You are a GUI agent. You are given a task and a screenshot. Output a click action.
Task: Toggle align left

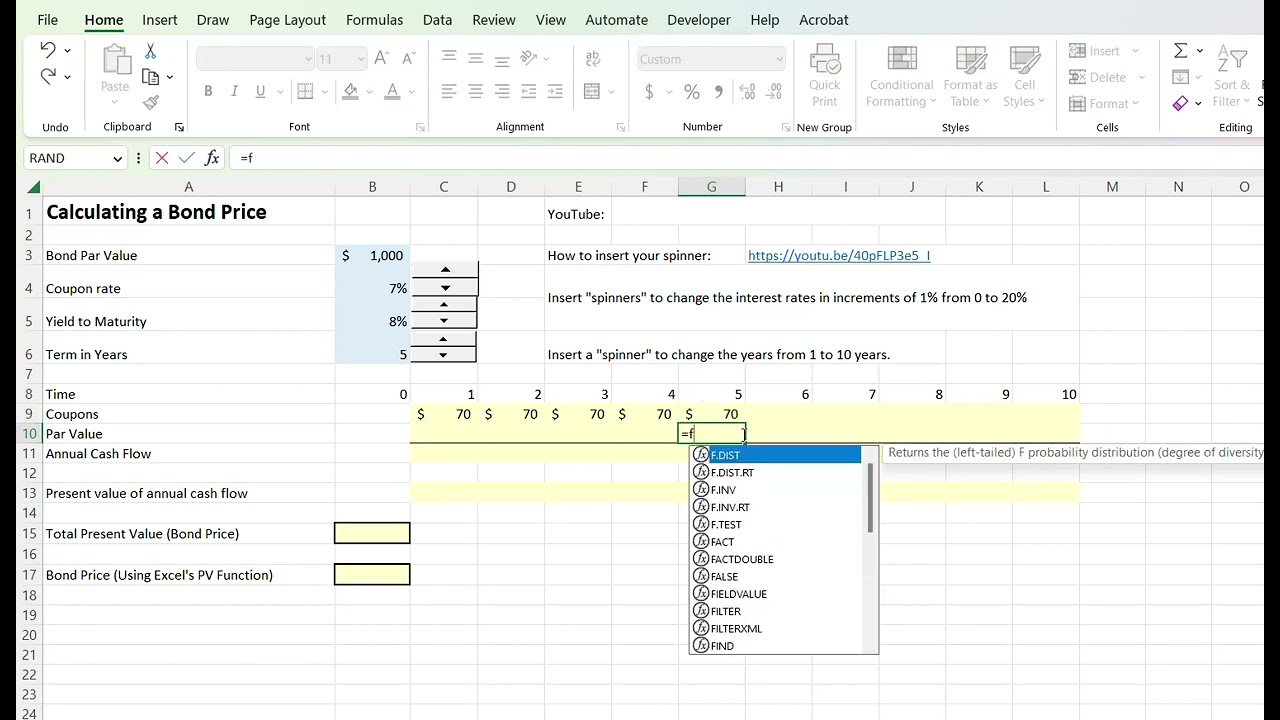click(x=449, y=91)
